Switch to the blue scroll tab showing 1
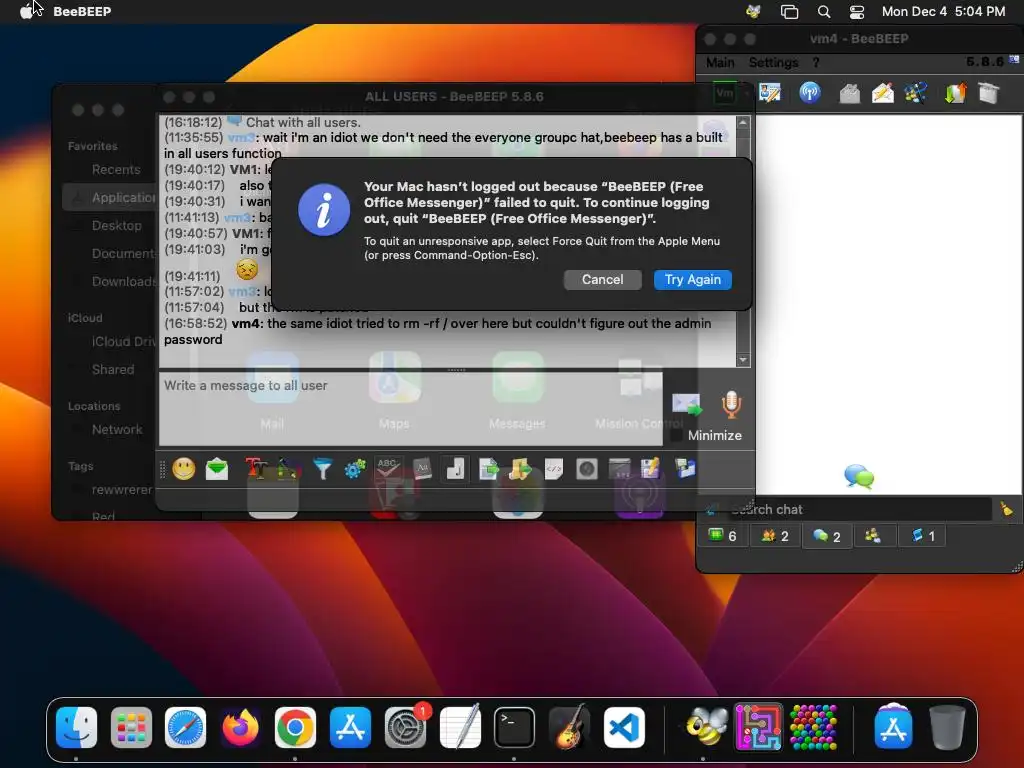This screenshot has height=768, width=1024. pyautogui.click(x=922, y=536)
